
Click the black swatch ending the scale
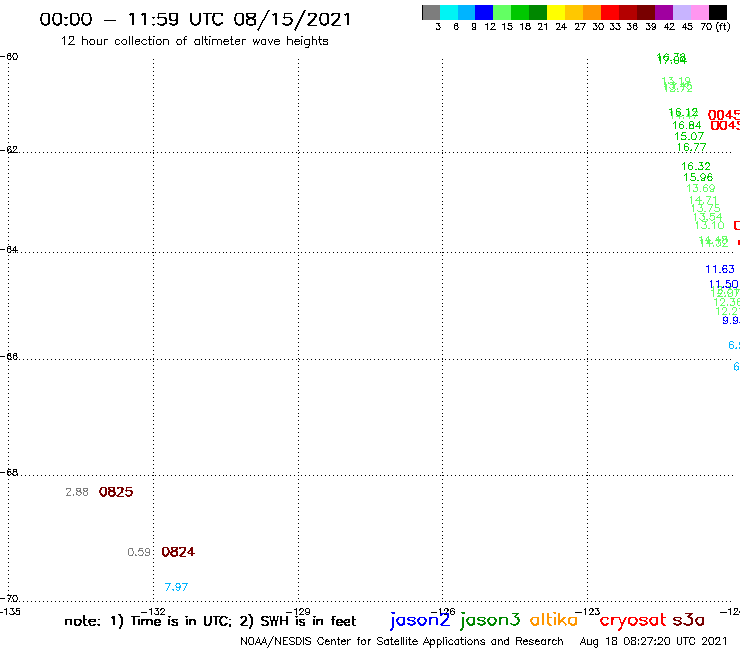pyautogui.click(x=718, y=12)
